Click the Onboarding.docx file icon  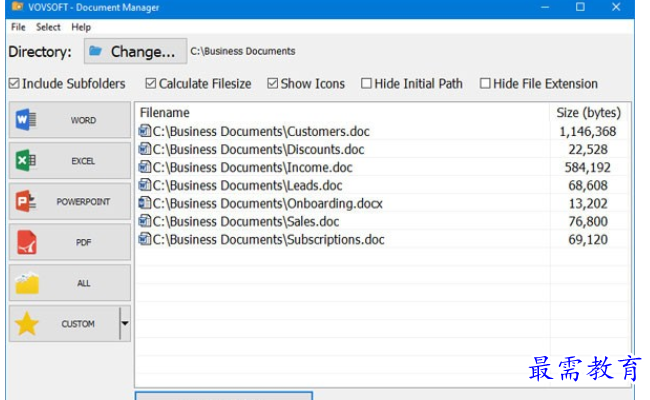click(145, 203)
